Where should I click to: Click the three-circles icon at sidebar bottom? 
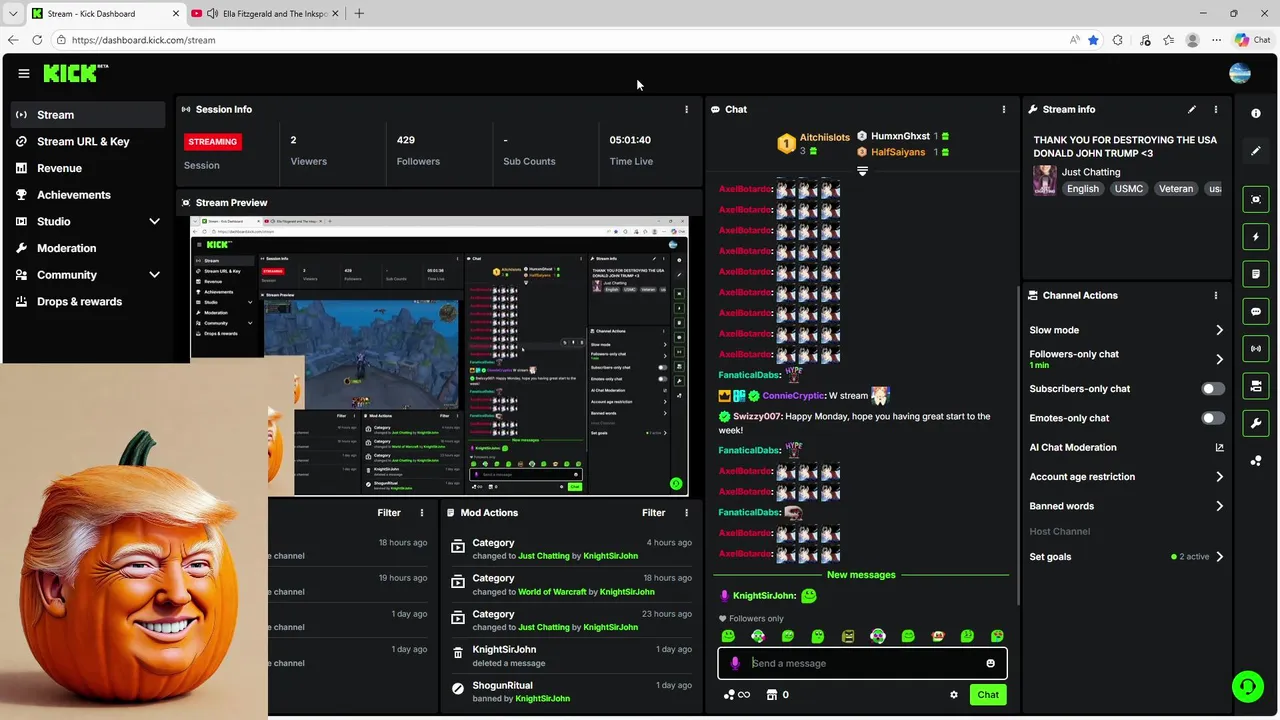[1256, 461]
